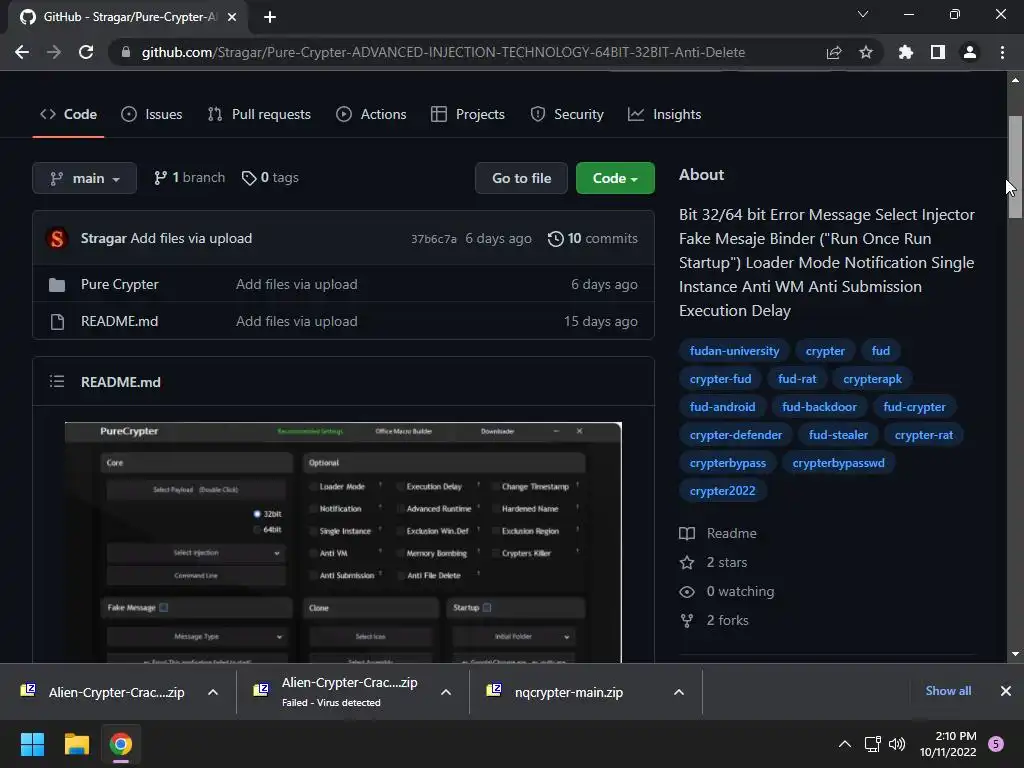Viewport: 1024px width, 768px height.
Task: Open the fud topic tag
Action: pyautogui.click(x=880, y=351)
